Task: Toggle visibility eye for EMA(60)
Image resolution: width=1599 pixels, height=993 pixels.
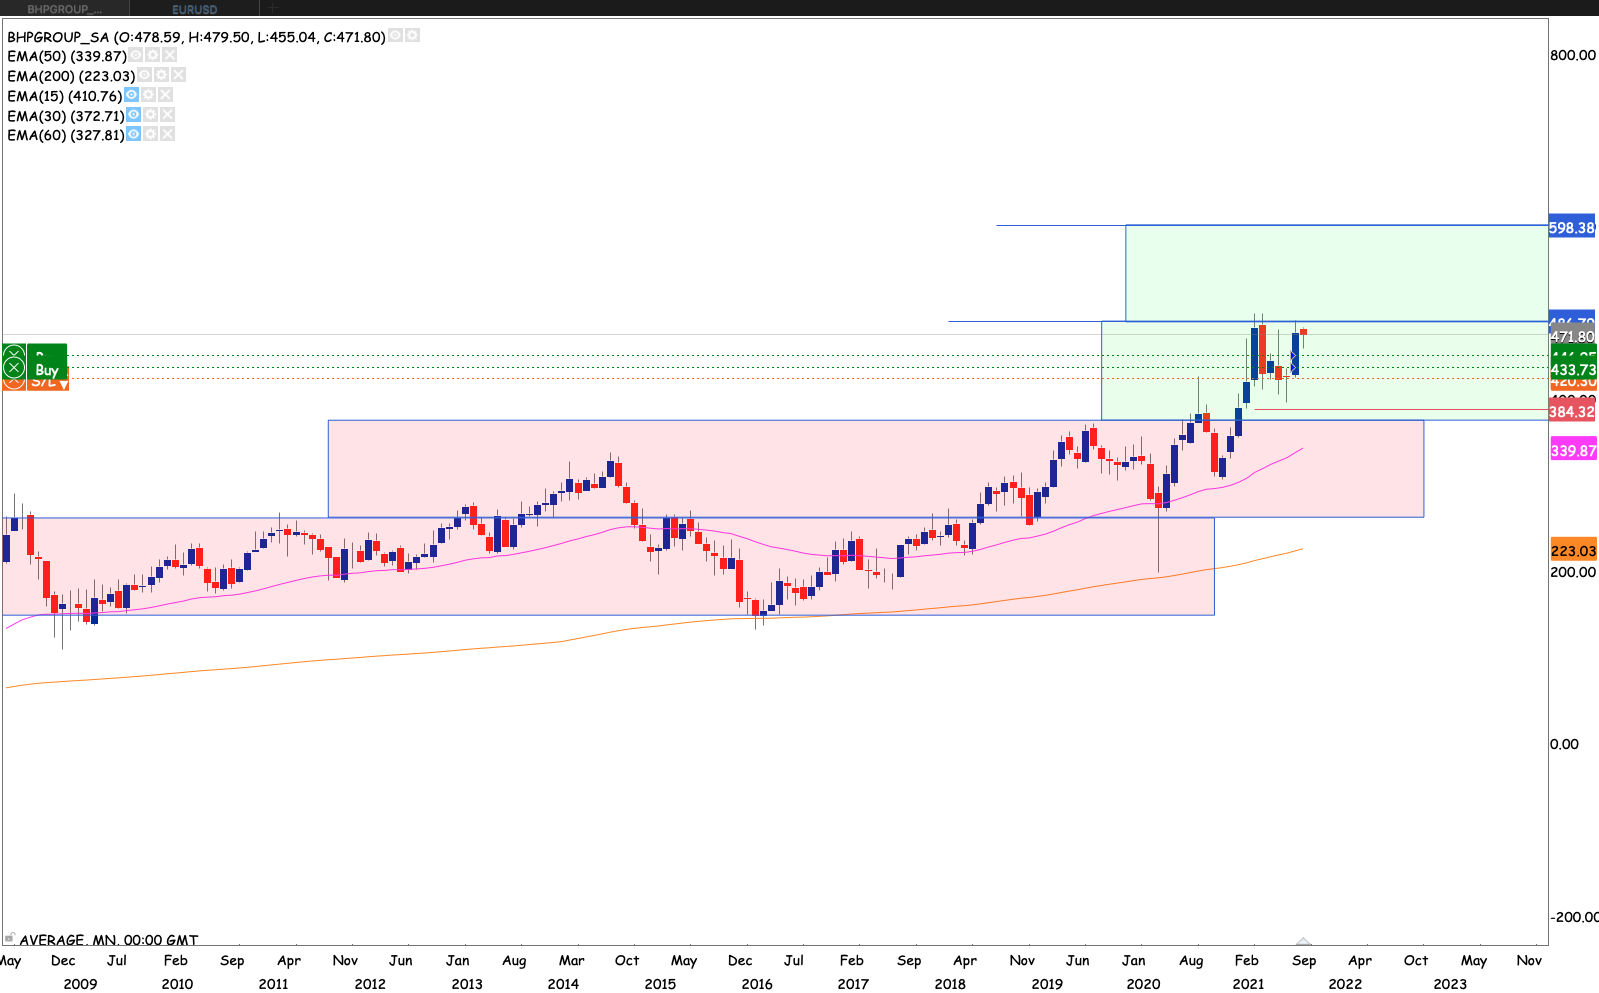Action: (x=133, y=134)
